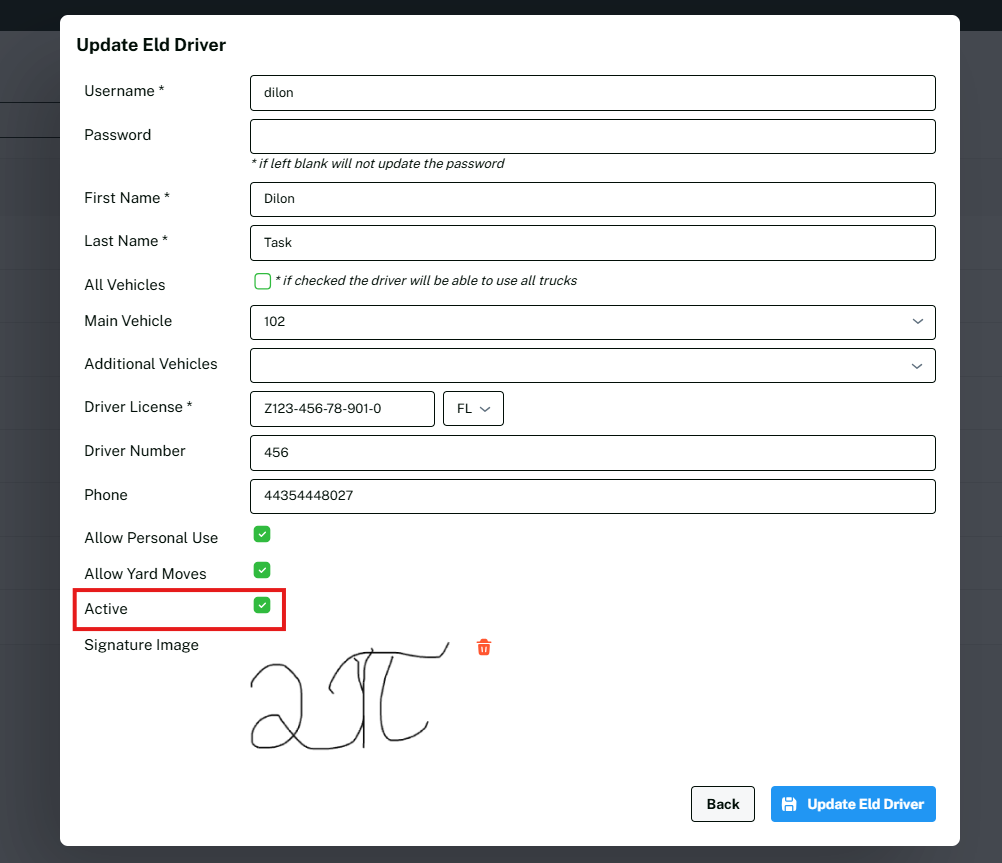Image resolution: width=1002 pixels, height=863 pixels.
Task: Click the save icon in Update Eld Driver button
Action: (789, 804)
